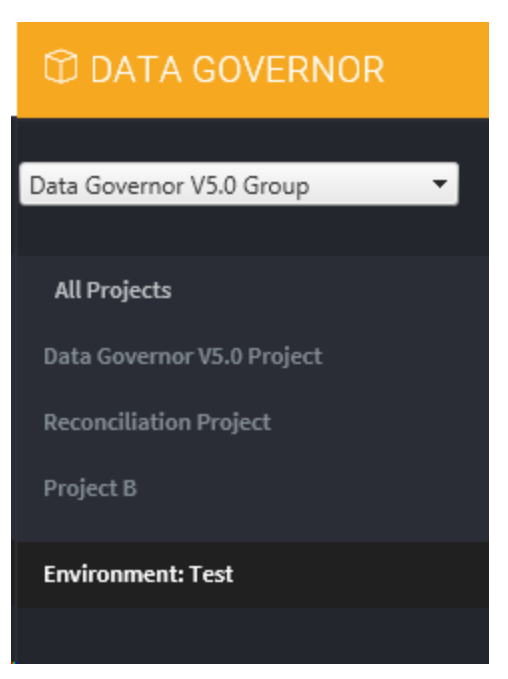508x679 pixels.
Task: Open Data Governor V5.0 Project
Action: [x=183, y=357]
